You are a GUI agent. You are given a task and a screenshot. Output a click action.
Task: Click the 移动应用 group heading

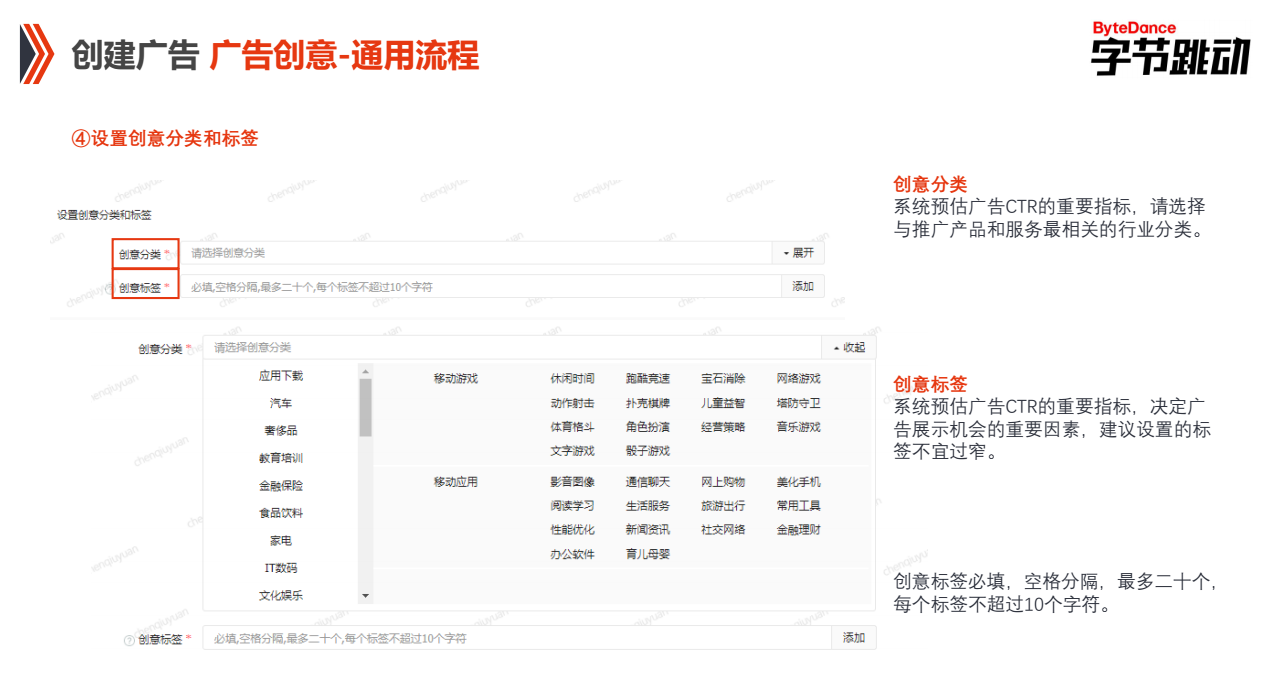pyautogui.click(x=456, y=482)
